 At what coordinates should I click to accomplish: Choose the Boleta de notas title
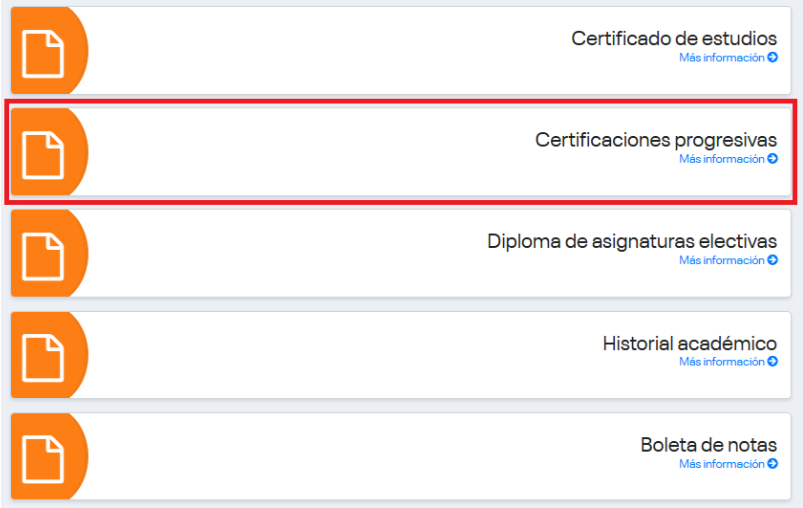coord(708,445)
